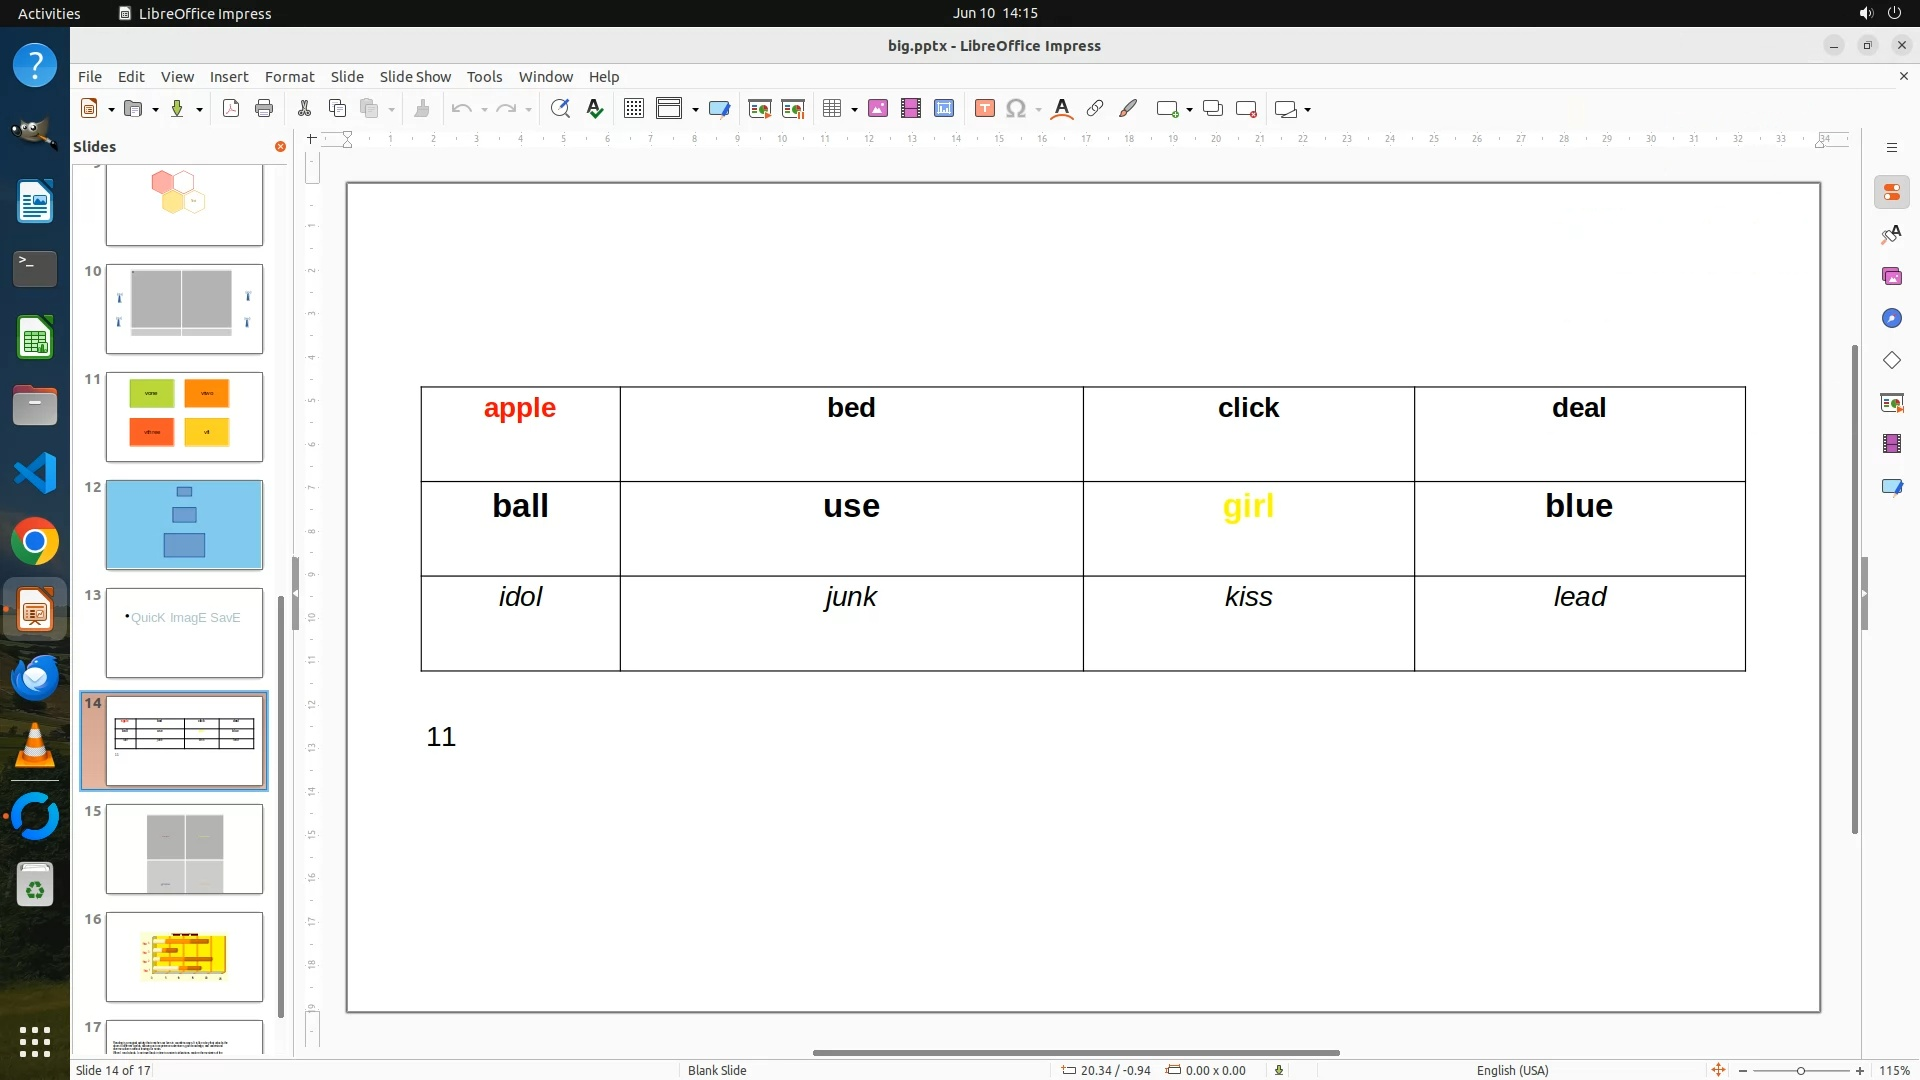Click the zoom slider in status bar
This screenshot has height=1080, width=1920.
coord(1800,1071)
